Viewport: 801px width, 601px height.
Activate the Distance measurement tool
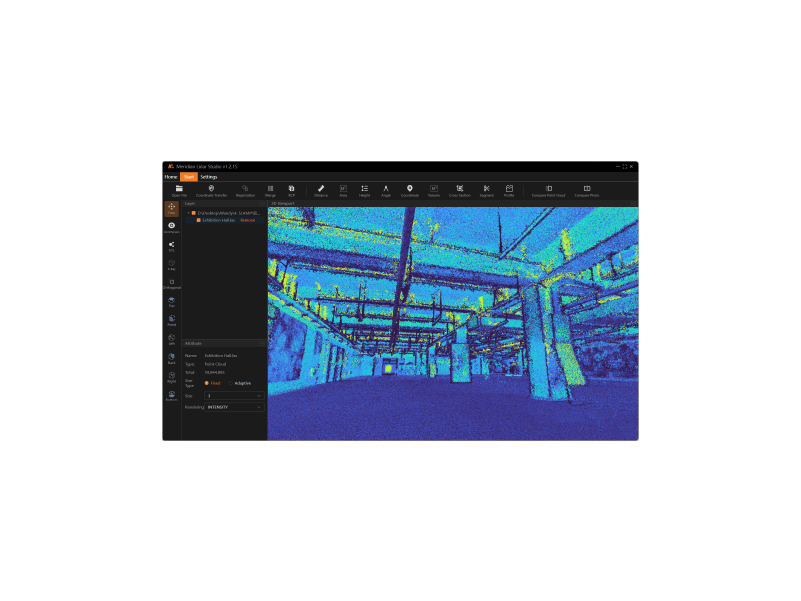(x=321, y=191)
